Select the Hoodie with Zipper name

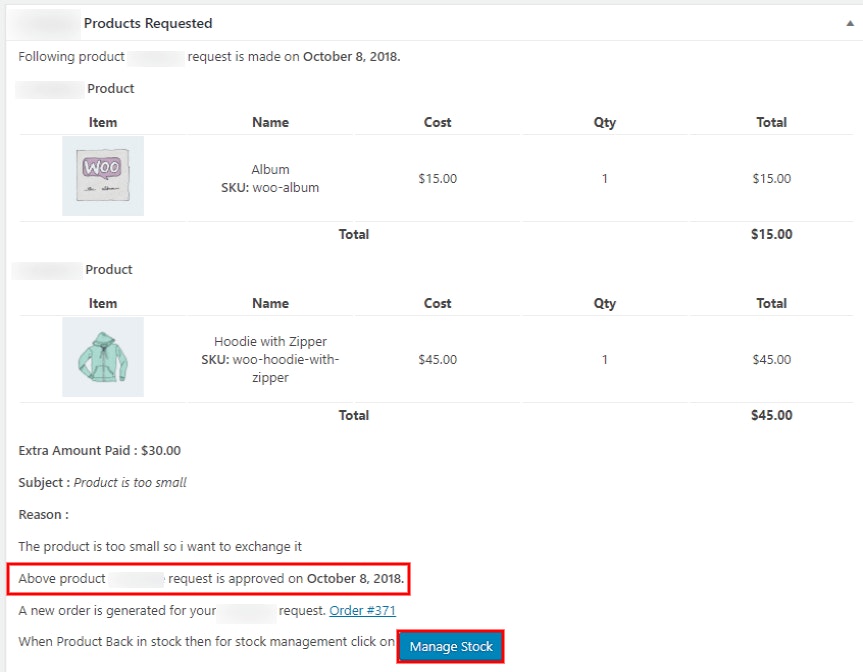pos(270,341)
